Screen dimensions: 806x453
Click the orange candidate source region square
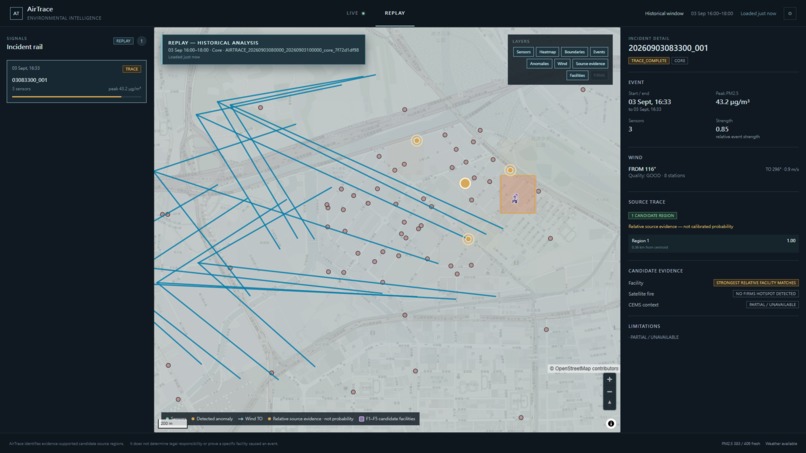[x=518, y=194]
